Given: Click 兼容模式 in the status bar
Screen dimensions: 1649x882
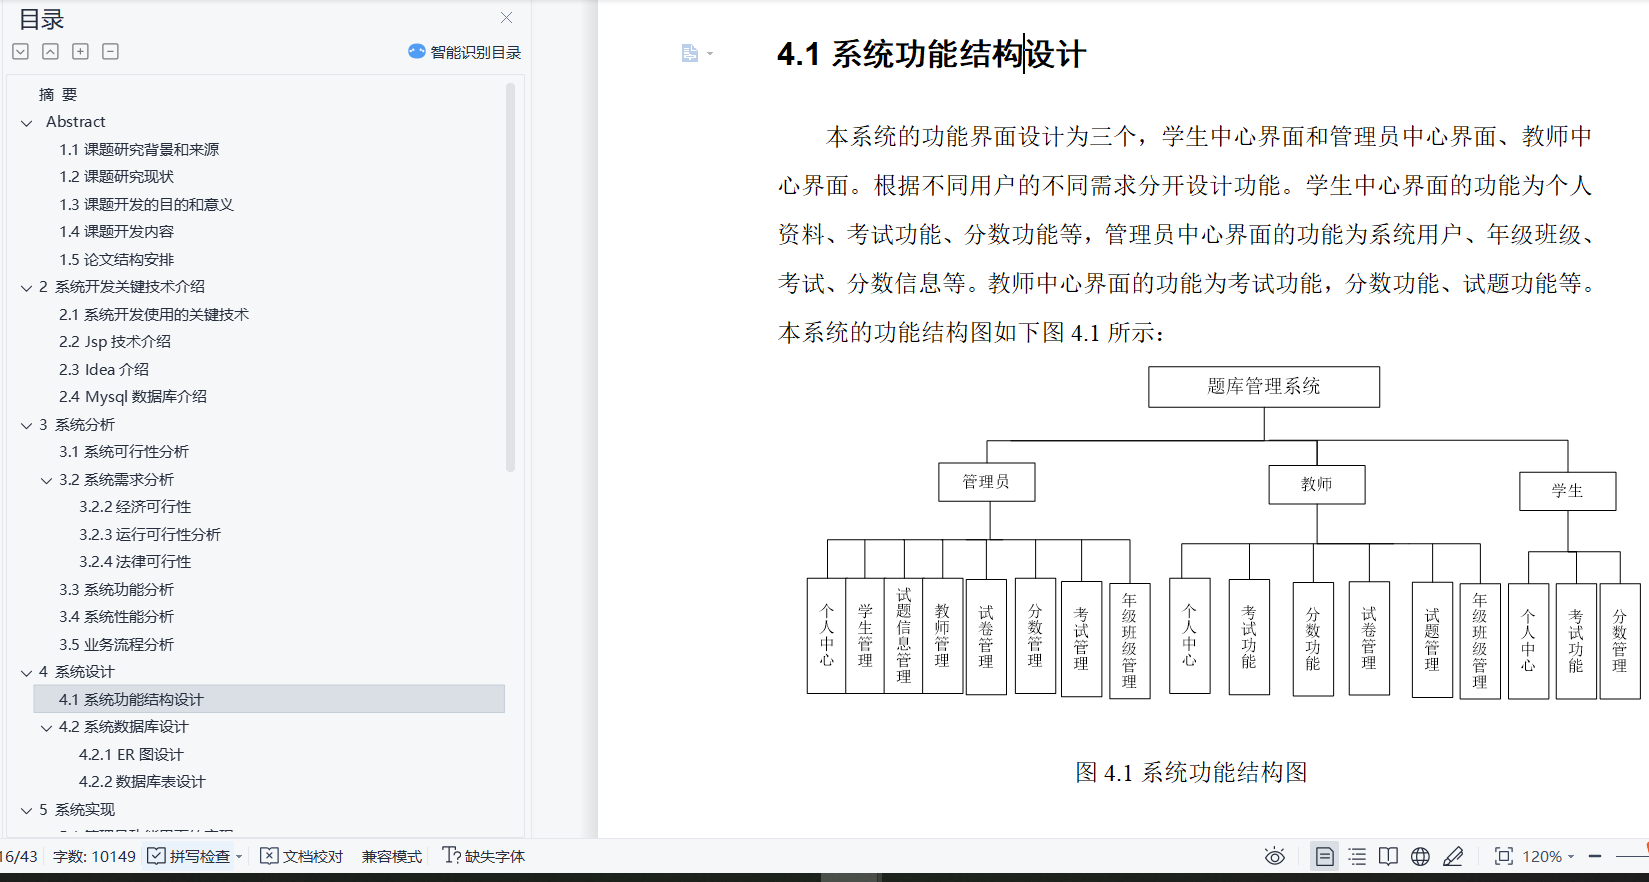Looking at the screenshot, I should pyautogui.click(x=392, y=856).
